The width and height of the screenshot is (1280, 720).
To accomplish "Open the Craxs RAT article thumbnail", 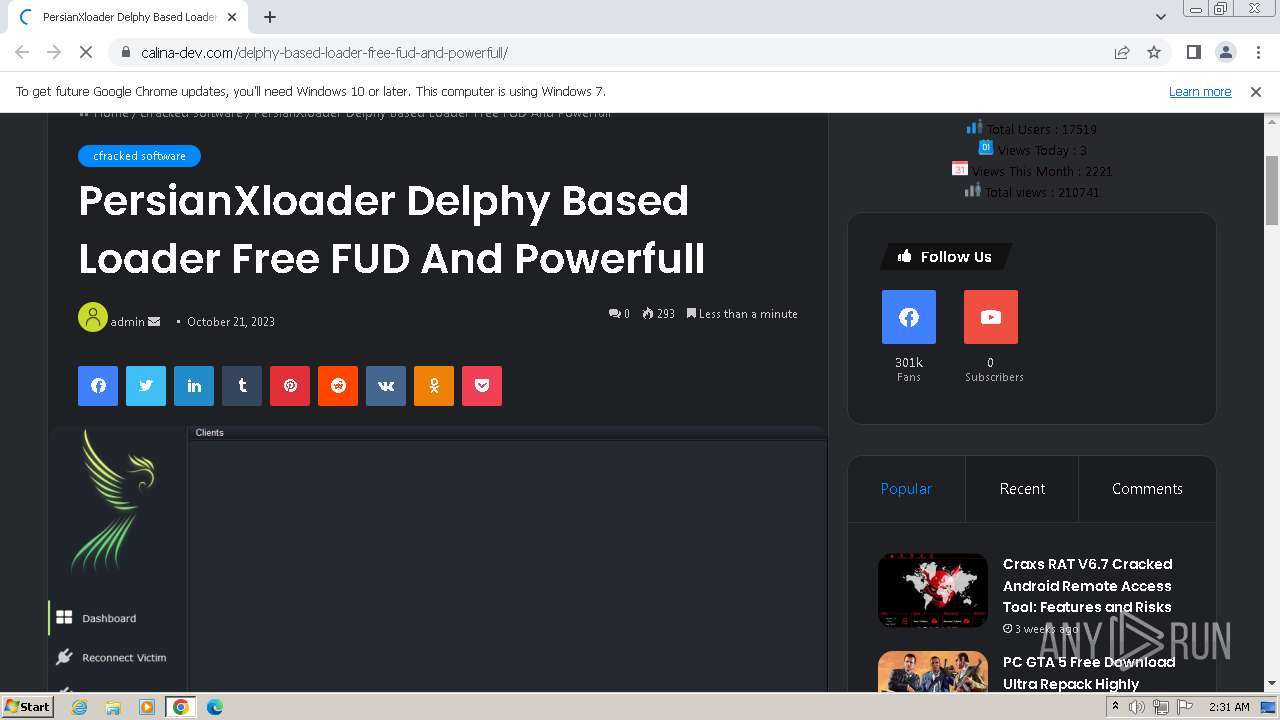I will point(933,590).
